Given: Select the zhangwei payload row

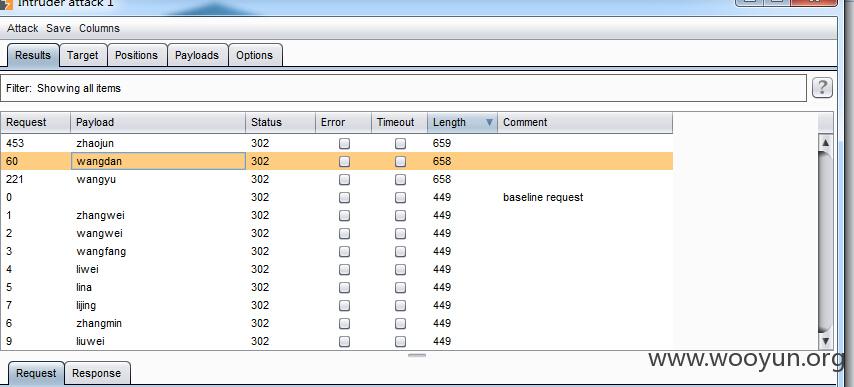Looking at the screenshot, I should click(x=337, y=216).
